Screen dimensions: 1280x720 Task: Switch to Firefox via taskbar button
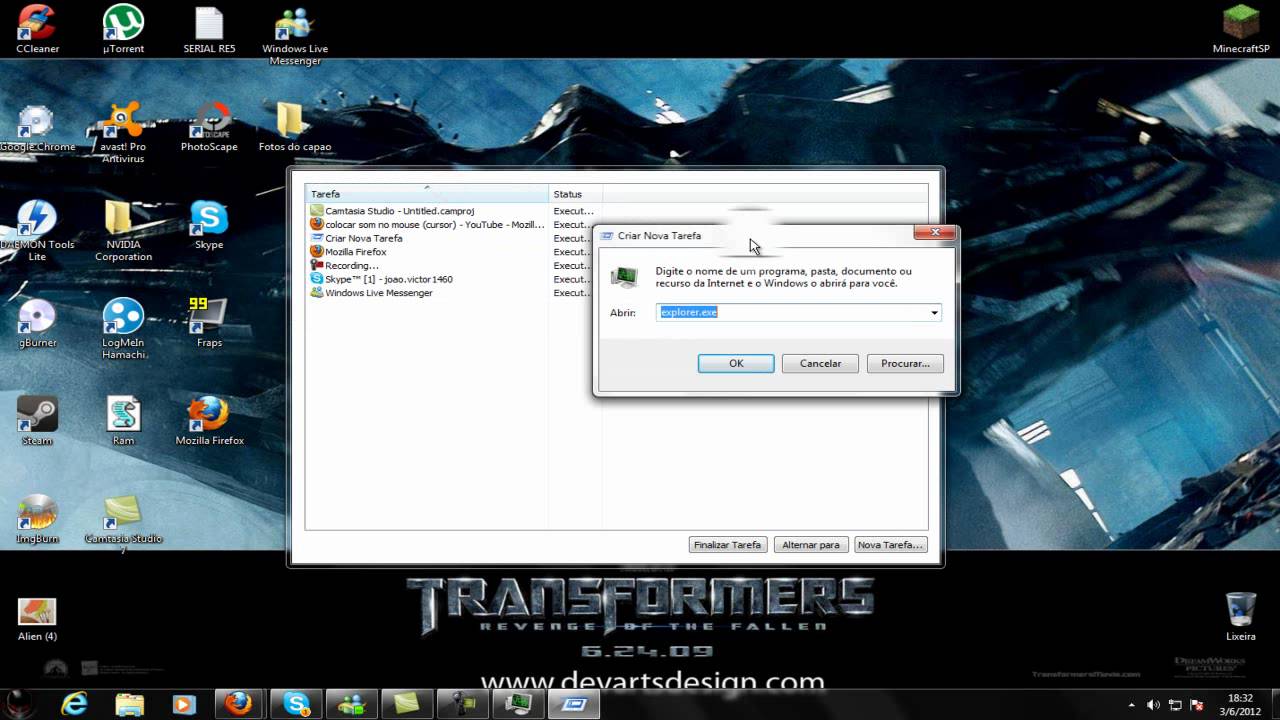[238, 704]
